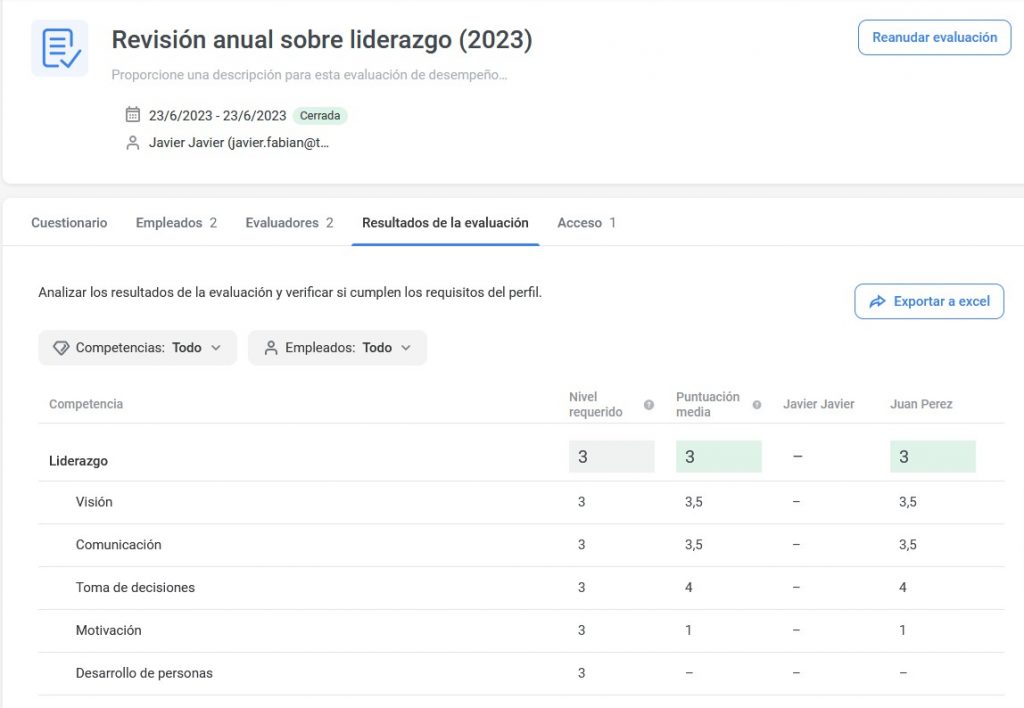
Task: Select the Visión row label
Action: point(94,502)
